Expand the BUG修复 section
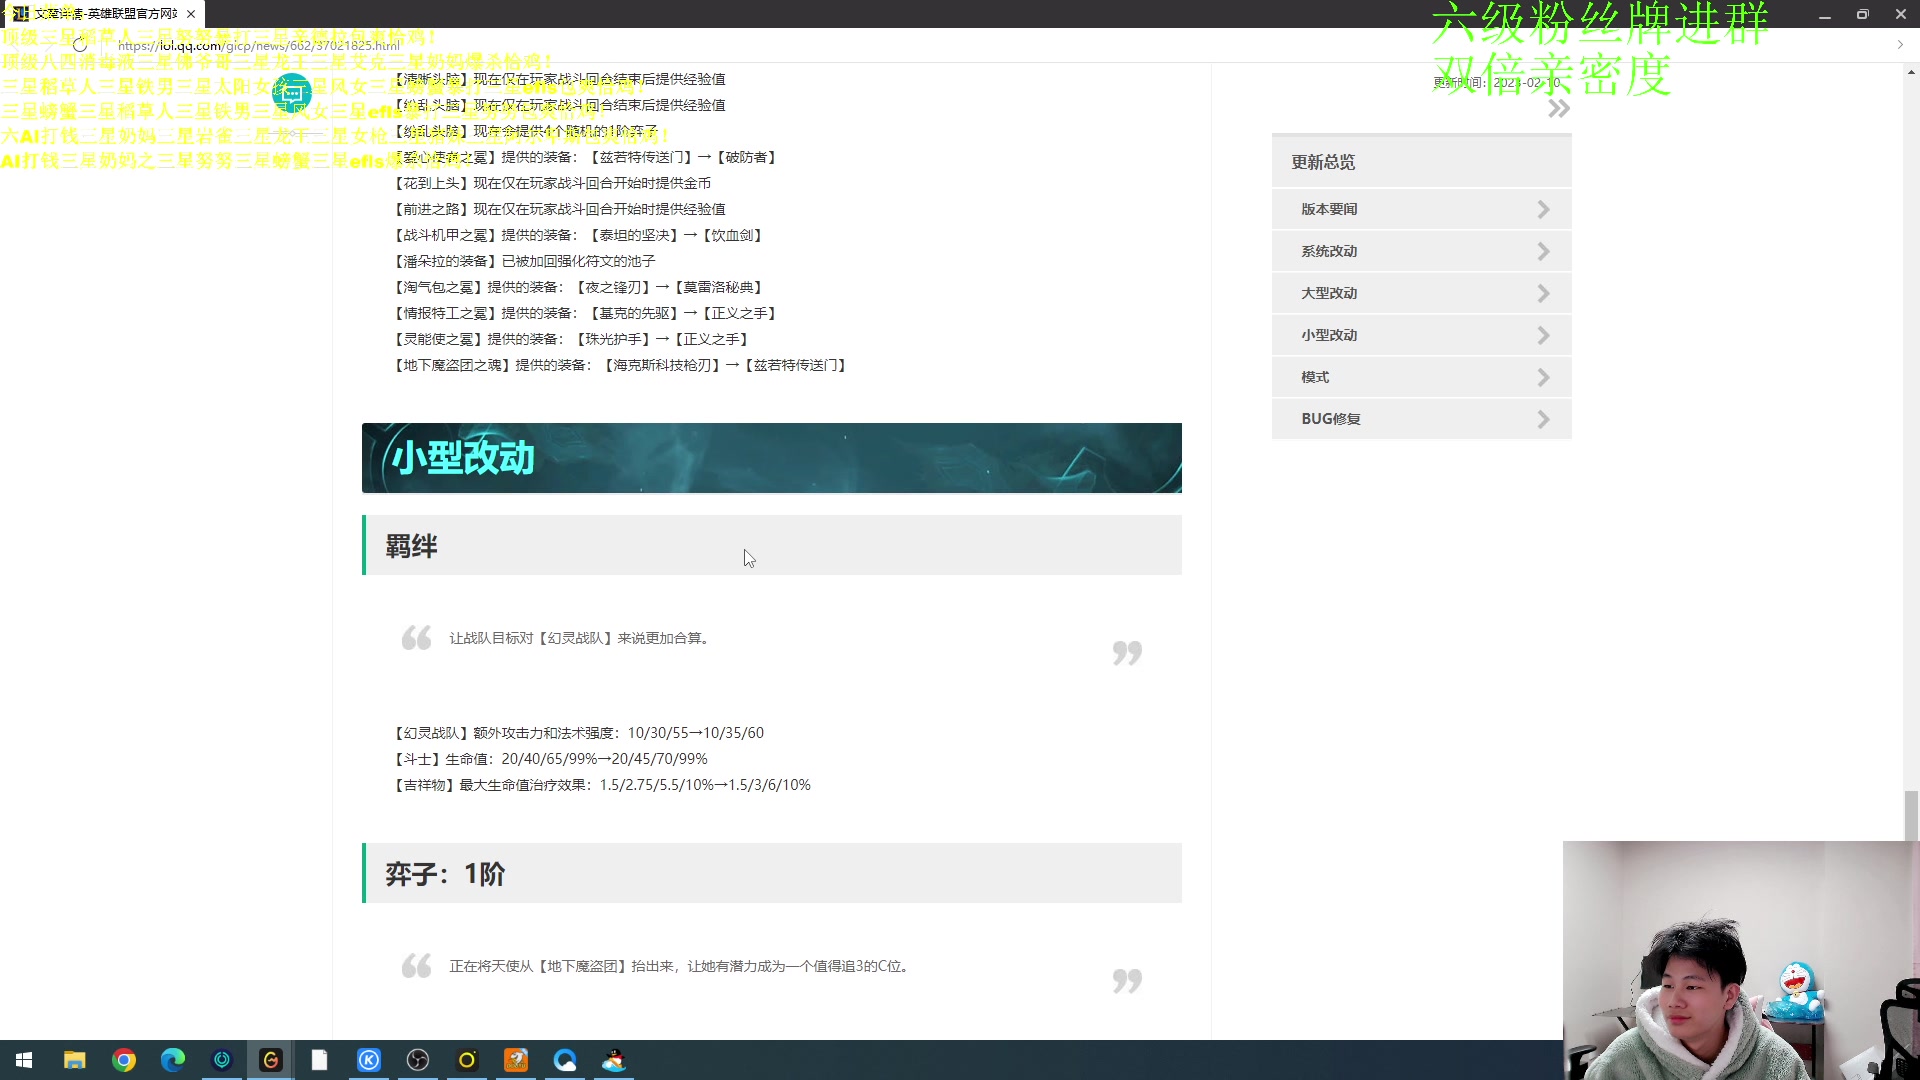Viewport: 1920px width, 1080px height. pyautogui.click(x=1421, y=418)
